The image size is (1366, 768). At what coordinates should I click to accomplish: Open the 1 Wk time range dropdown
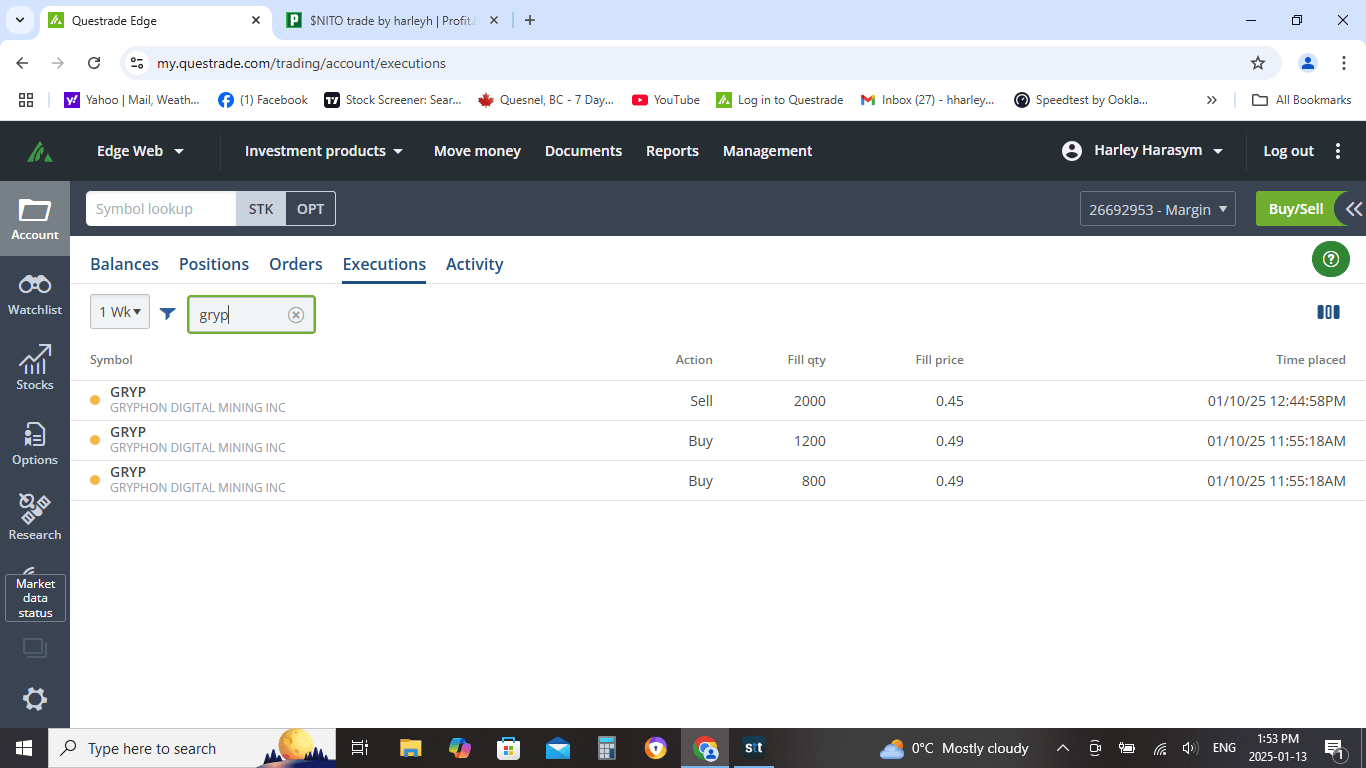point(120,312)
